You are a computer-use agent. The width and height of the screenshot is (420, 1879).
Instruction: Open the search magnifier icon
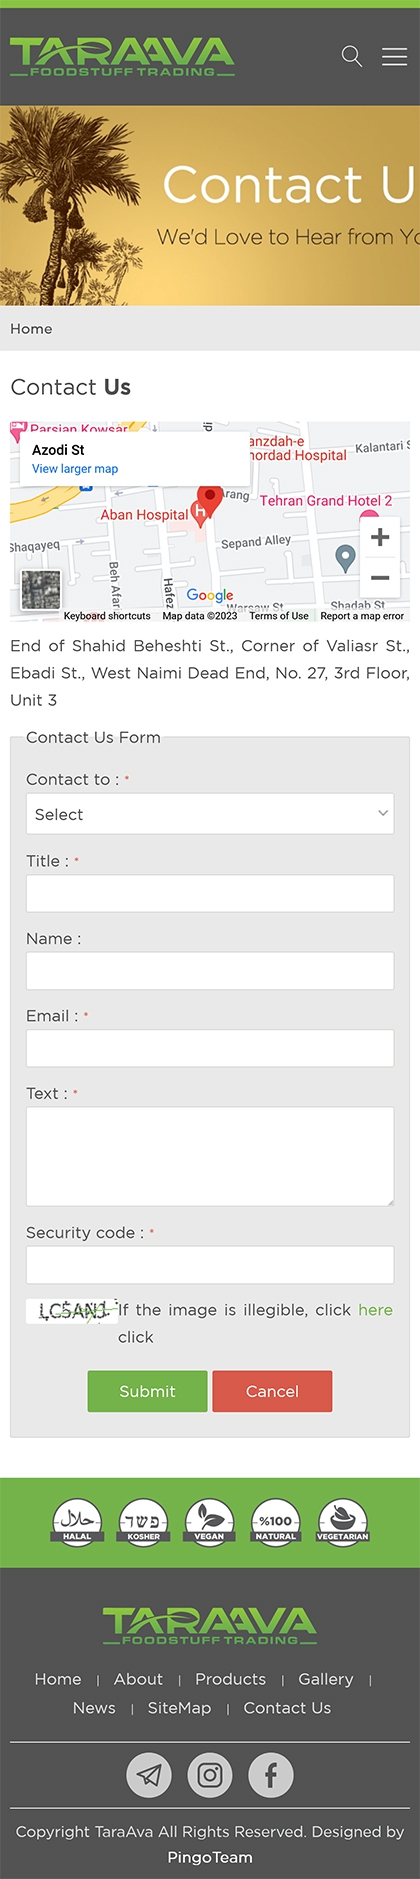(x=352, y=56)
